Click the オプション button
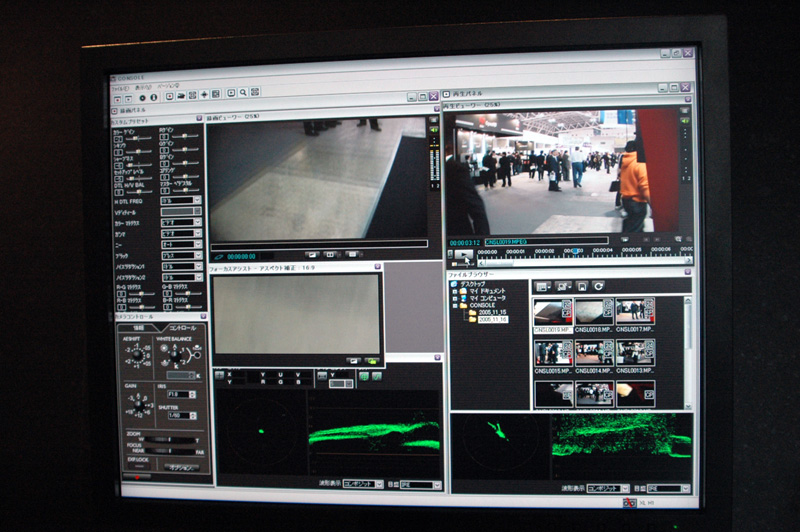The width and height of the screenshot is (800, 532). [181, 467]
